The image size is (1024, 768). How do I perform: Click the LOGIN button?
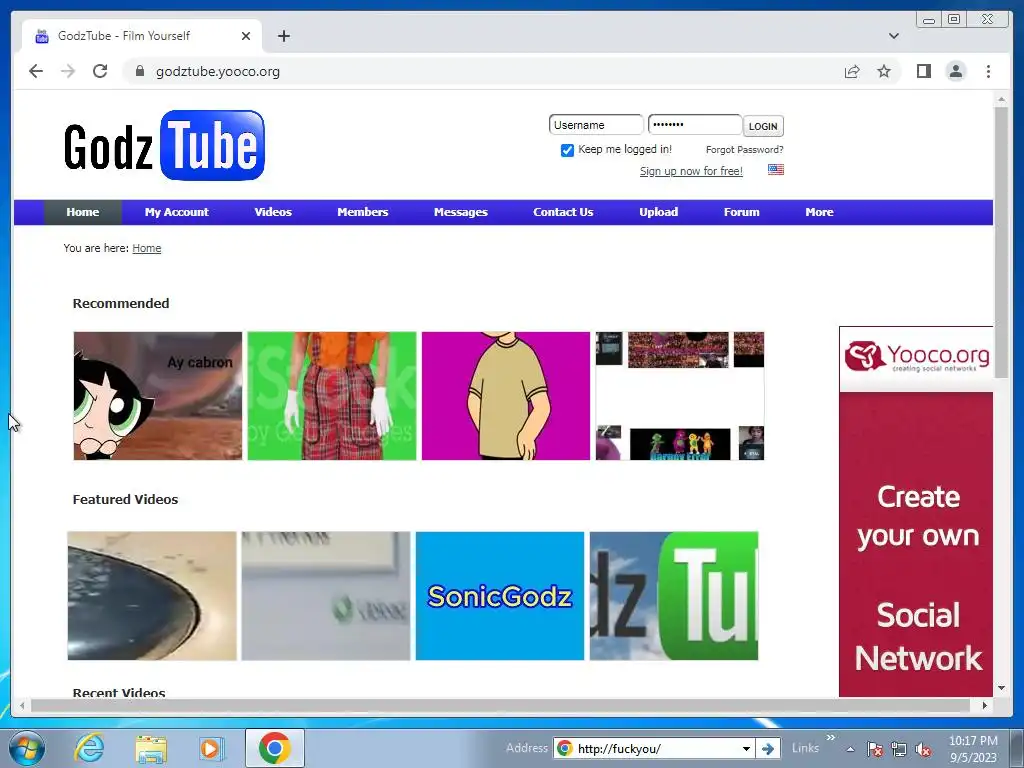click(x=763, y=126)
